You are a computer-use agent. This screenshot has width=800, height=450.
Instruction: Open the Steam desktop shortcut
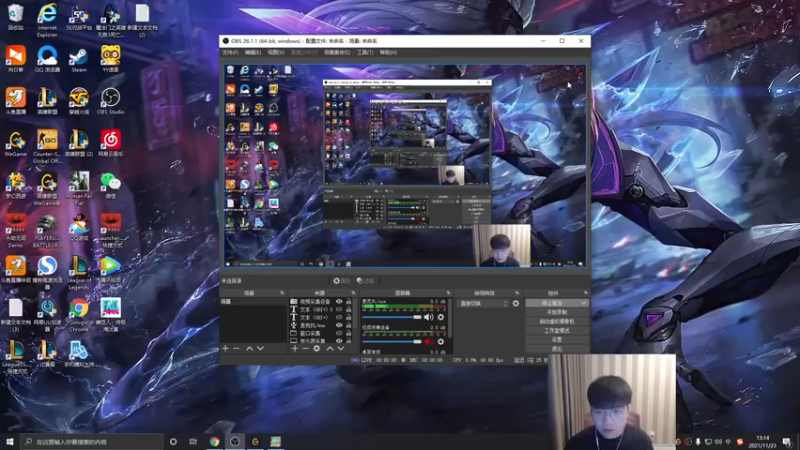click(79, 59)
